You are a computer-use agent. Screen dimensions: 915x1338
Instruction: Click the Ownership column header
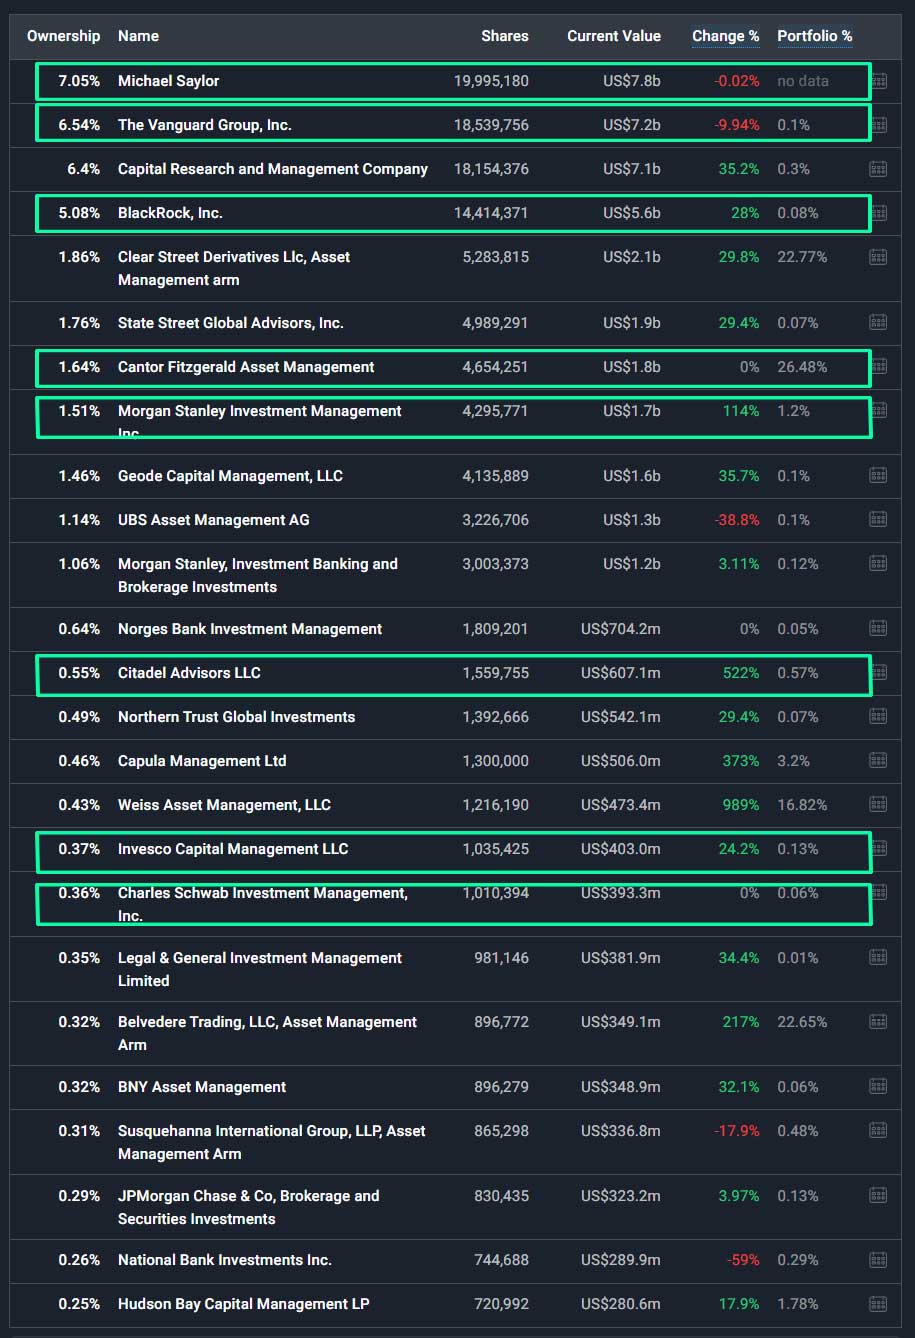(x=63, y=36)
